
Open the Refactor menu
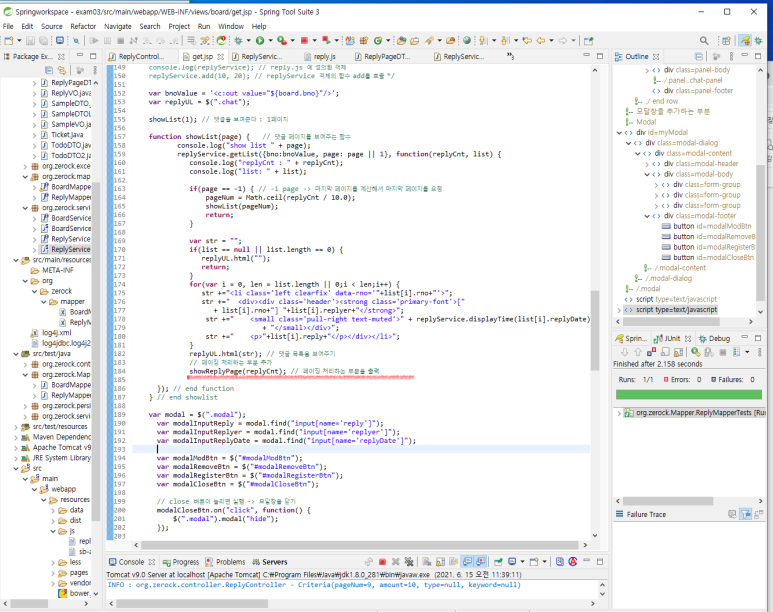(83, 26)
